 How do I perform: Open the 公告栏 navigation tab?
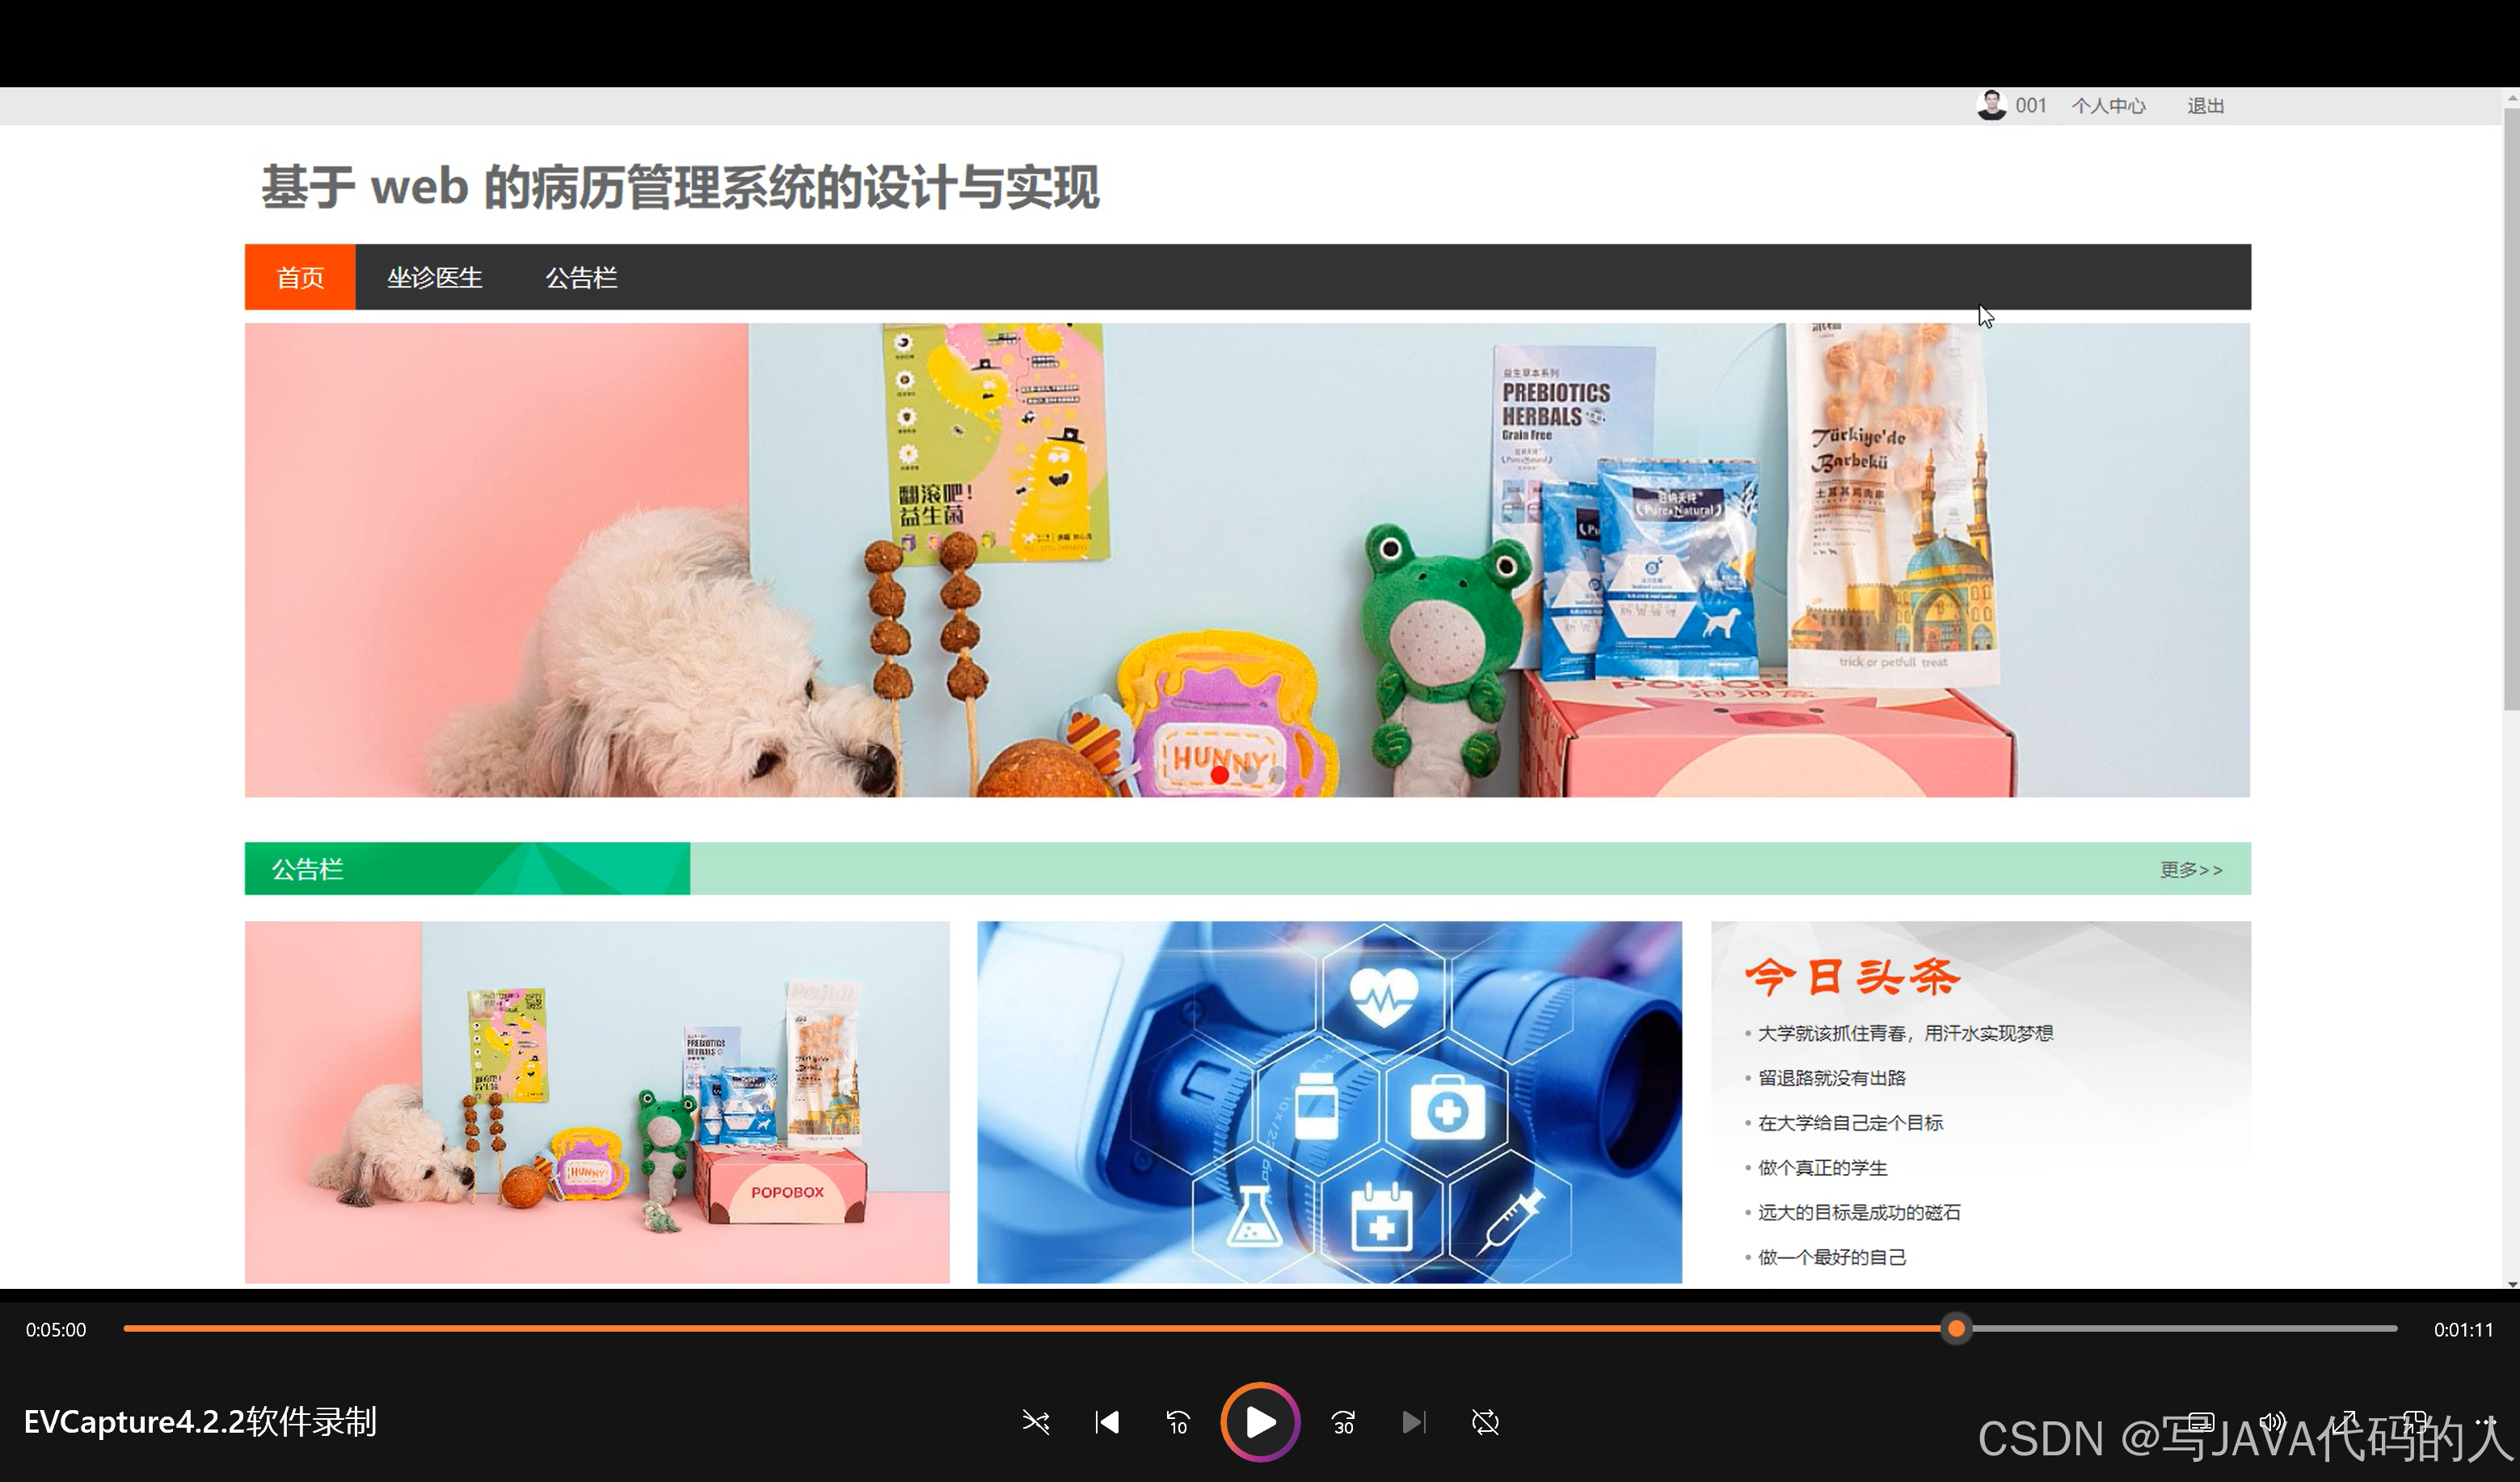pos(583,277)
